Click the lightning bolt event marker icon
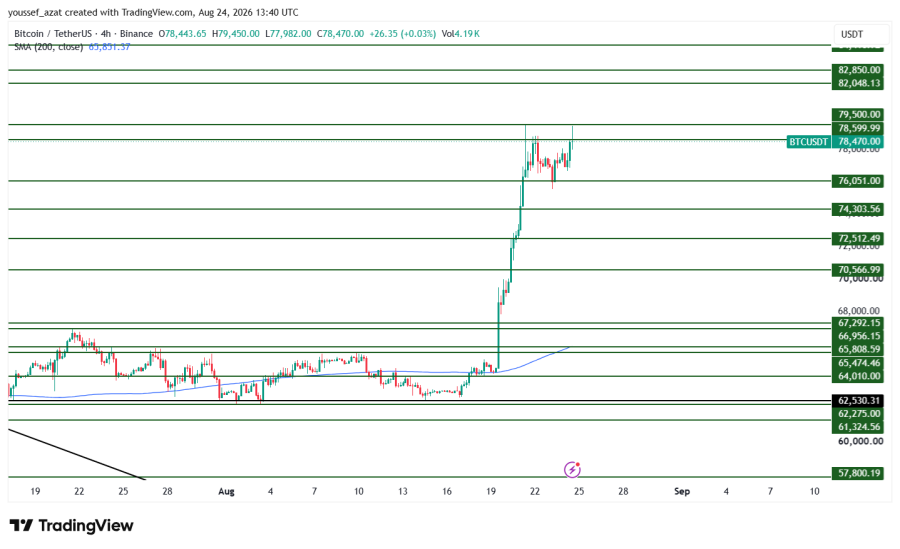Viewport: 900px width, 549px height. tap(572, 470)
